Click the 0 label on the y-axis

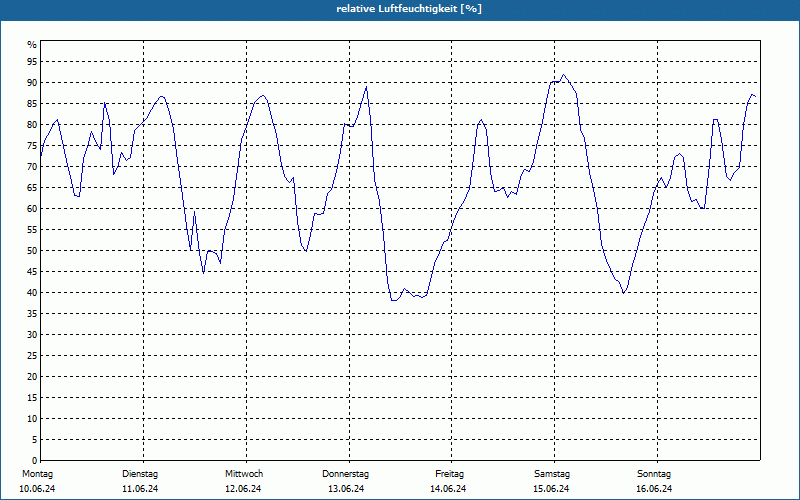coord(34,461)
